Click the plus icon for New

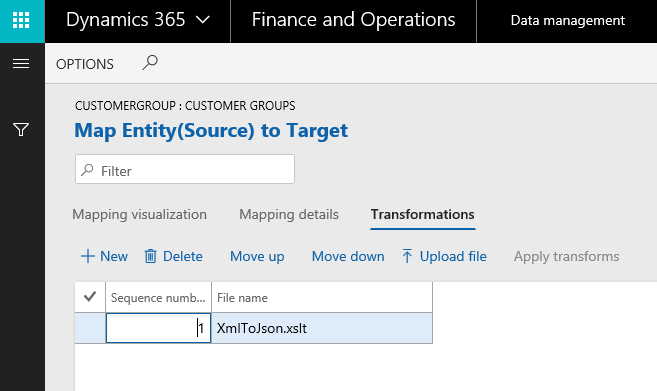(x=88, y=256)
